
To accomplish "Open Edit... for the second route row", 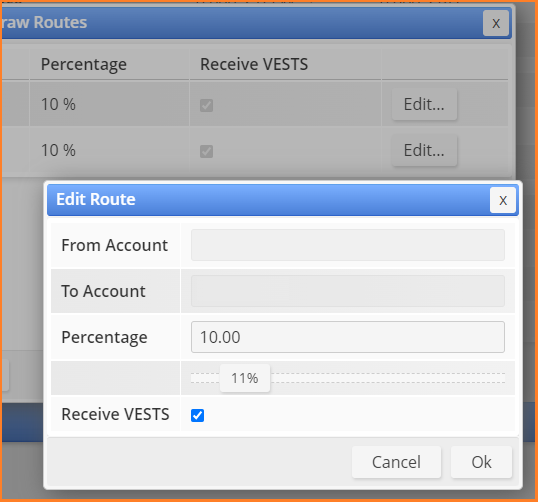I will point(424,150).
